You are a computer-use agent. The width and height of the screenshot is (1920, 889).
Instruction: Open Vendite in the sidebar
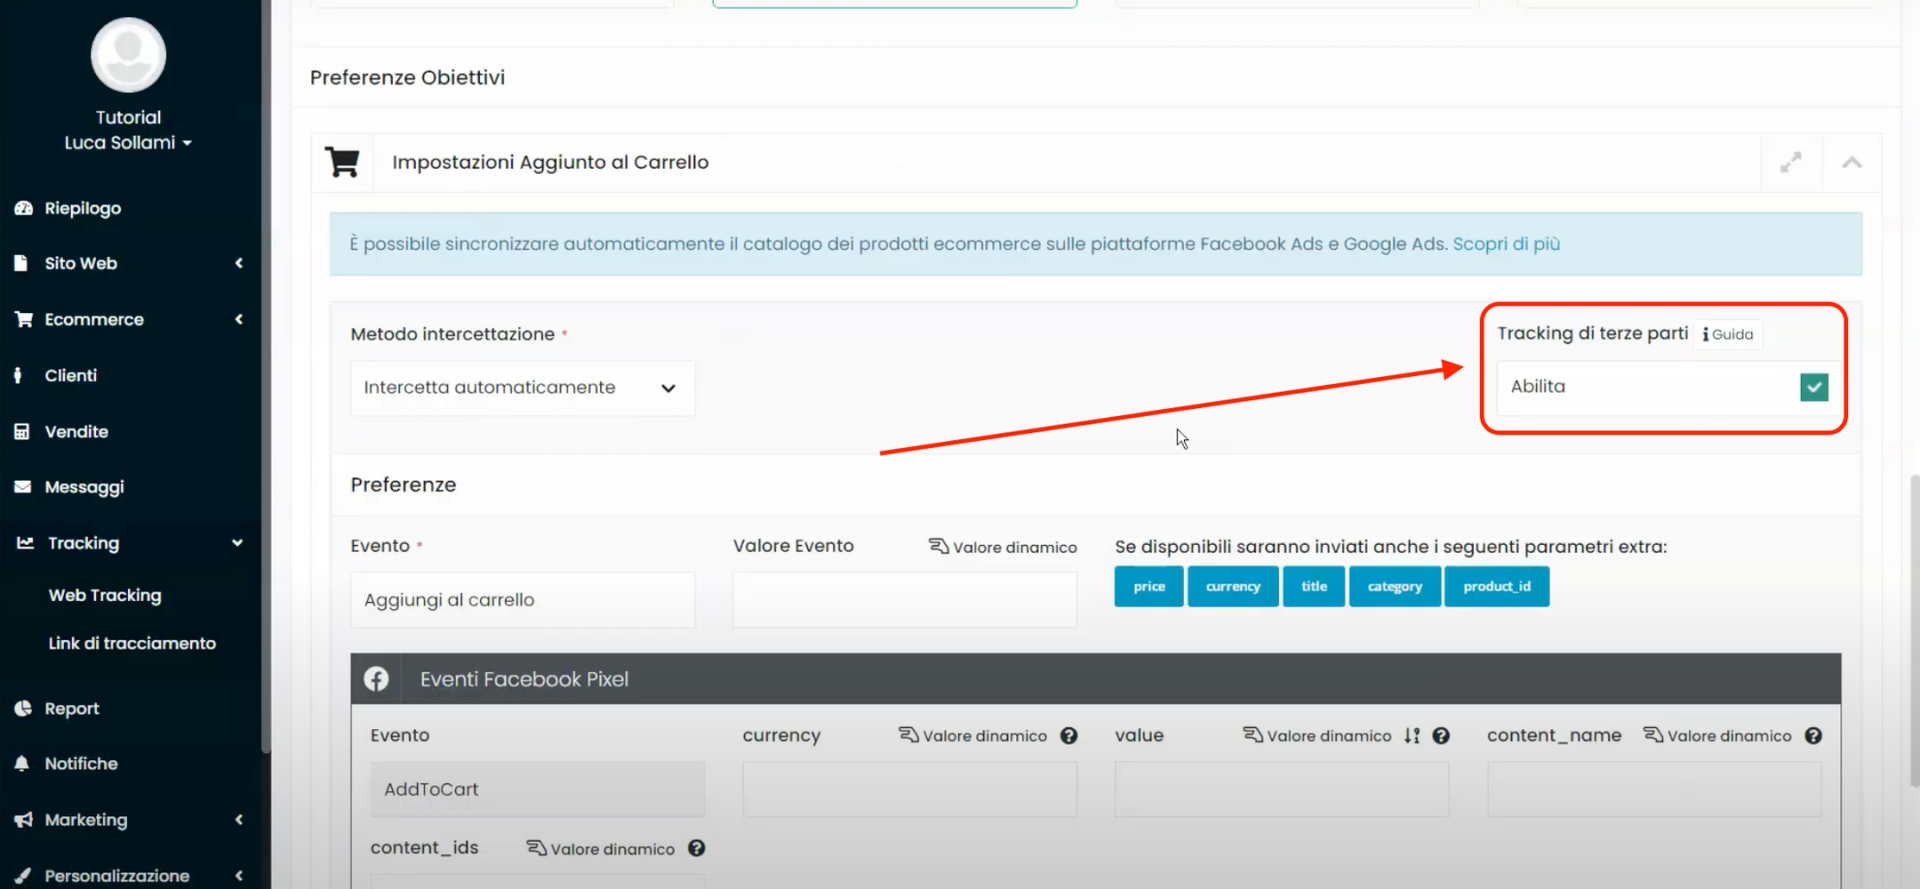(x=76, y=431)
